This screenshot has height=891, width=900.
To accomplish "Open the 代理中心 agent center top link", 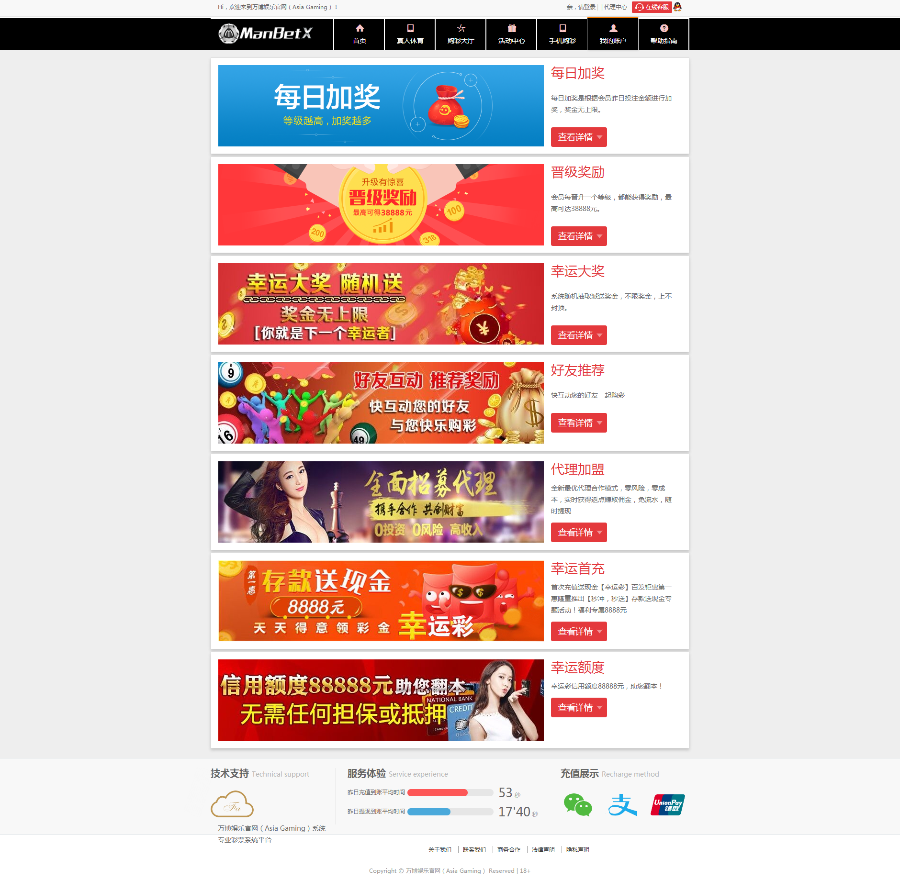I will coord(615,7).
